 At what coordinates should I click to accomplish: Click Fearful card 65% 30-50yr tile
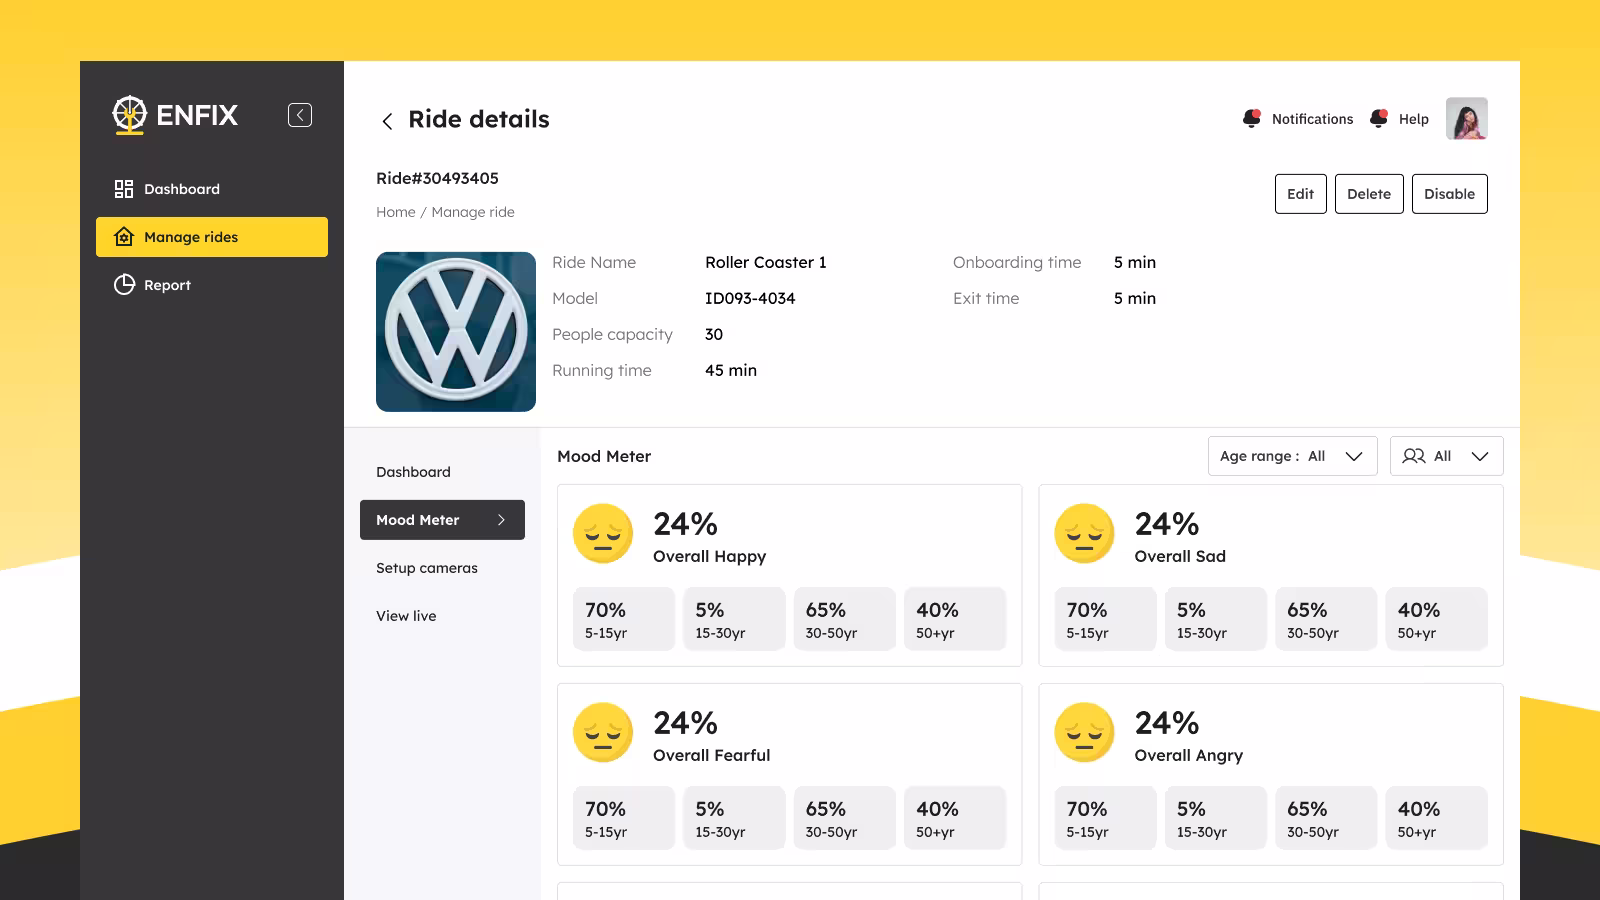(845, 818)
